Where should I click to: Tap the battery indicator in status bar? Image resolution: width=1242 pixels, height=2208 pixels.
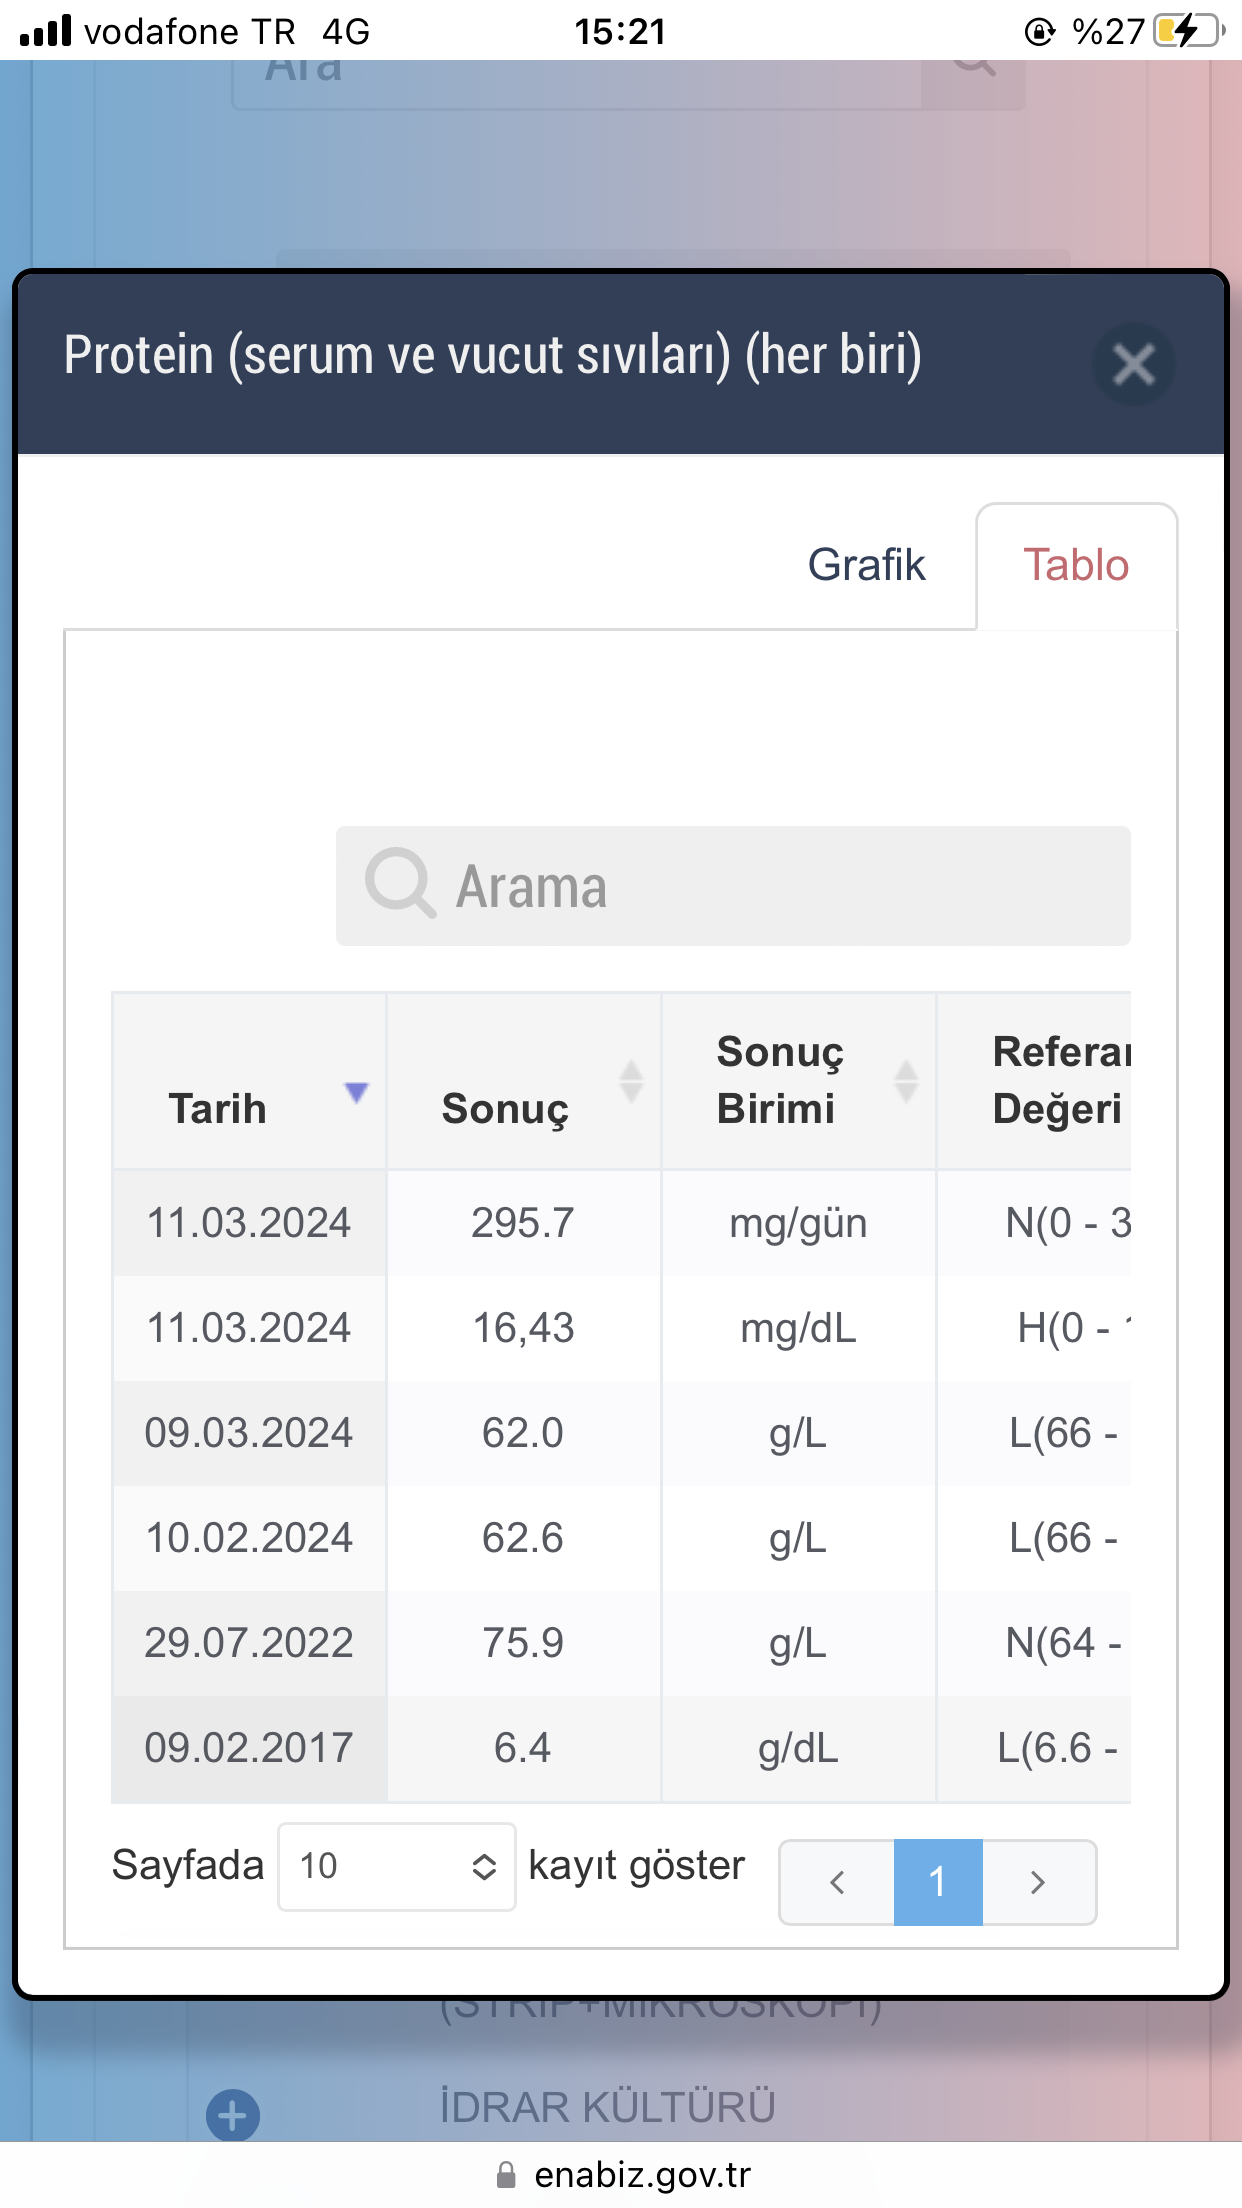pyautogui.click(x=1187, y=31)
